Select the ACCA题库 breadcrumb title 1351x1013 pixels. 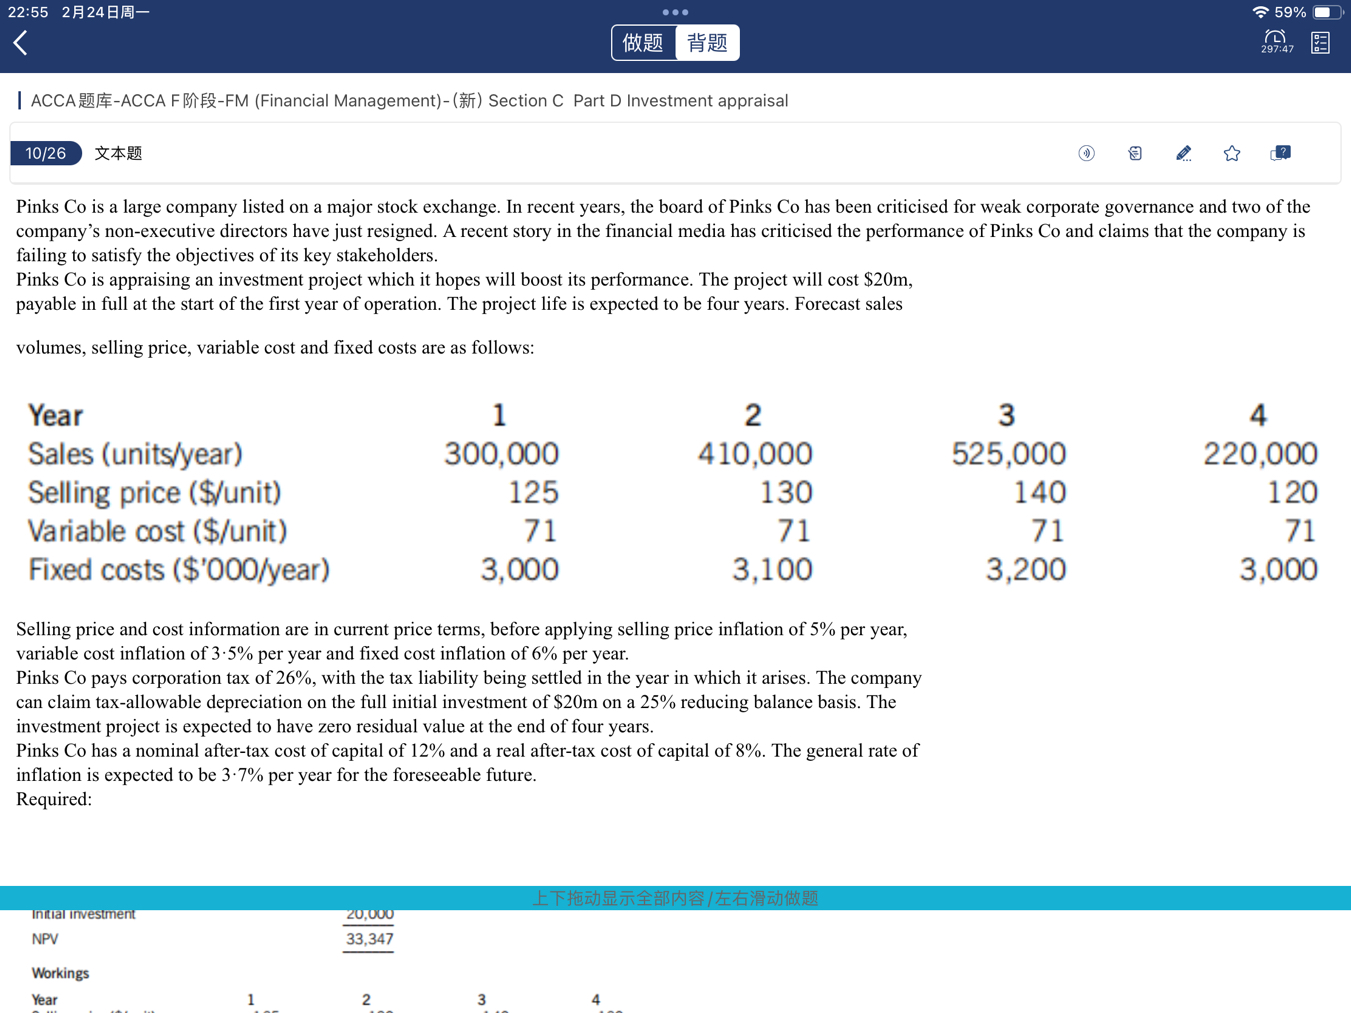[x=409, y=101]
